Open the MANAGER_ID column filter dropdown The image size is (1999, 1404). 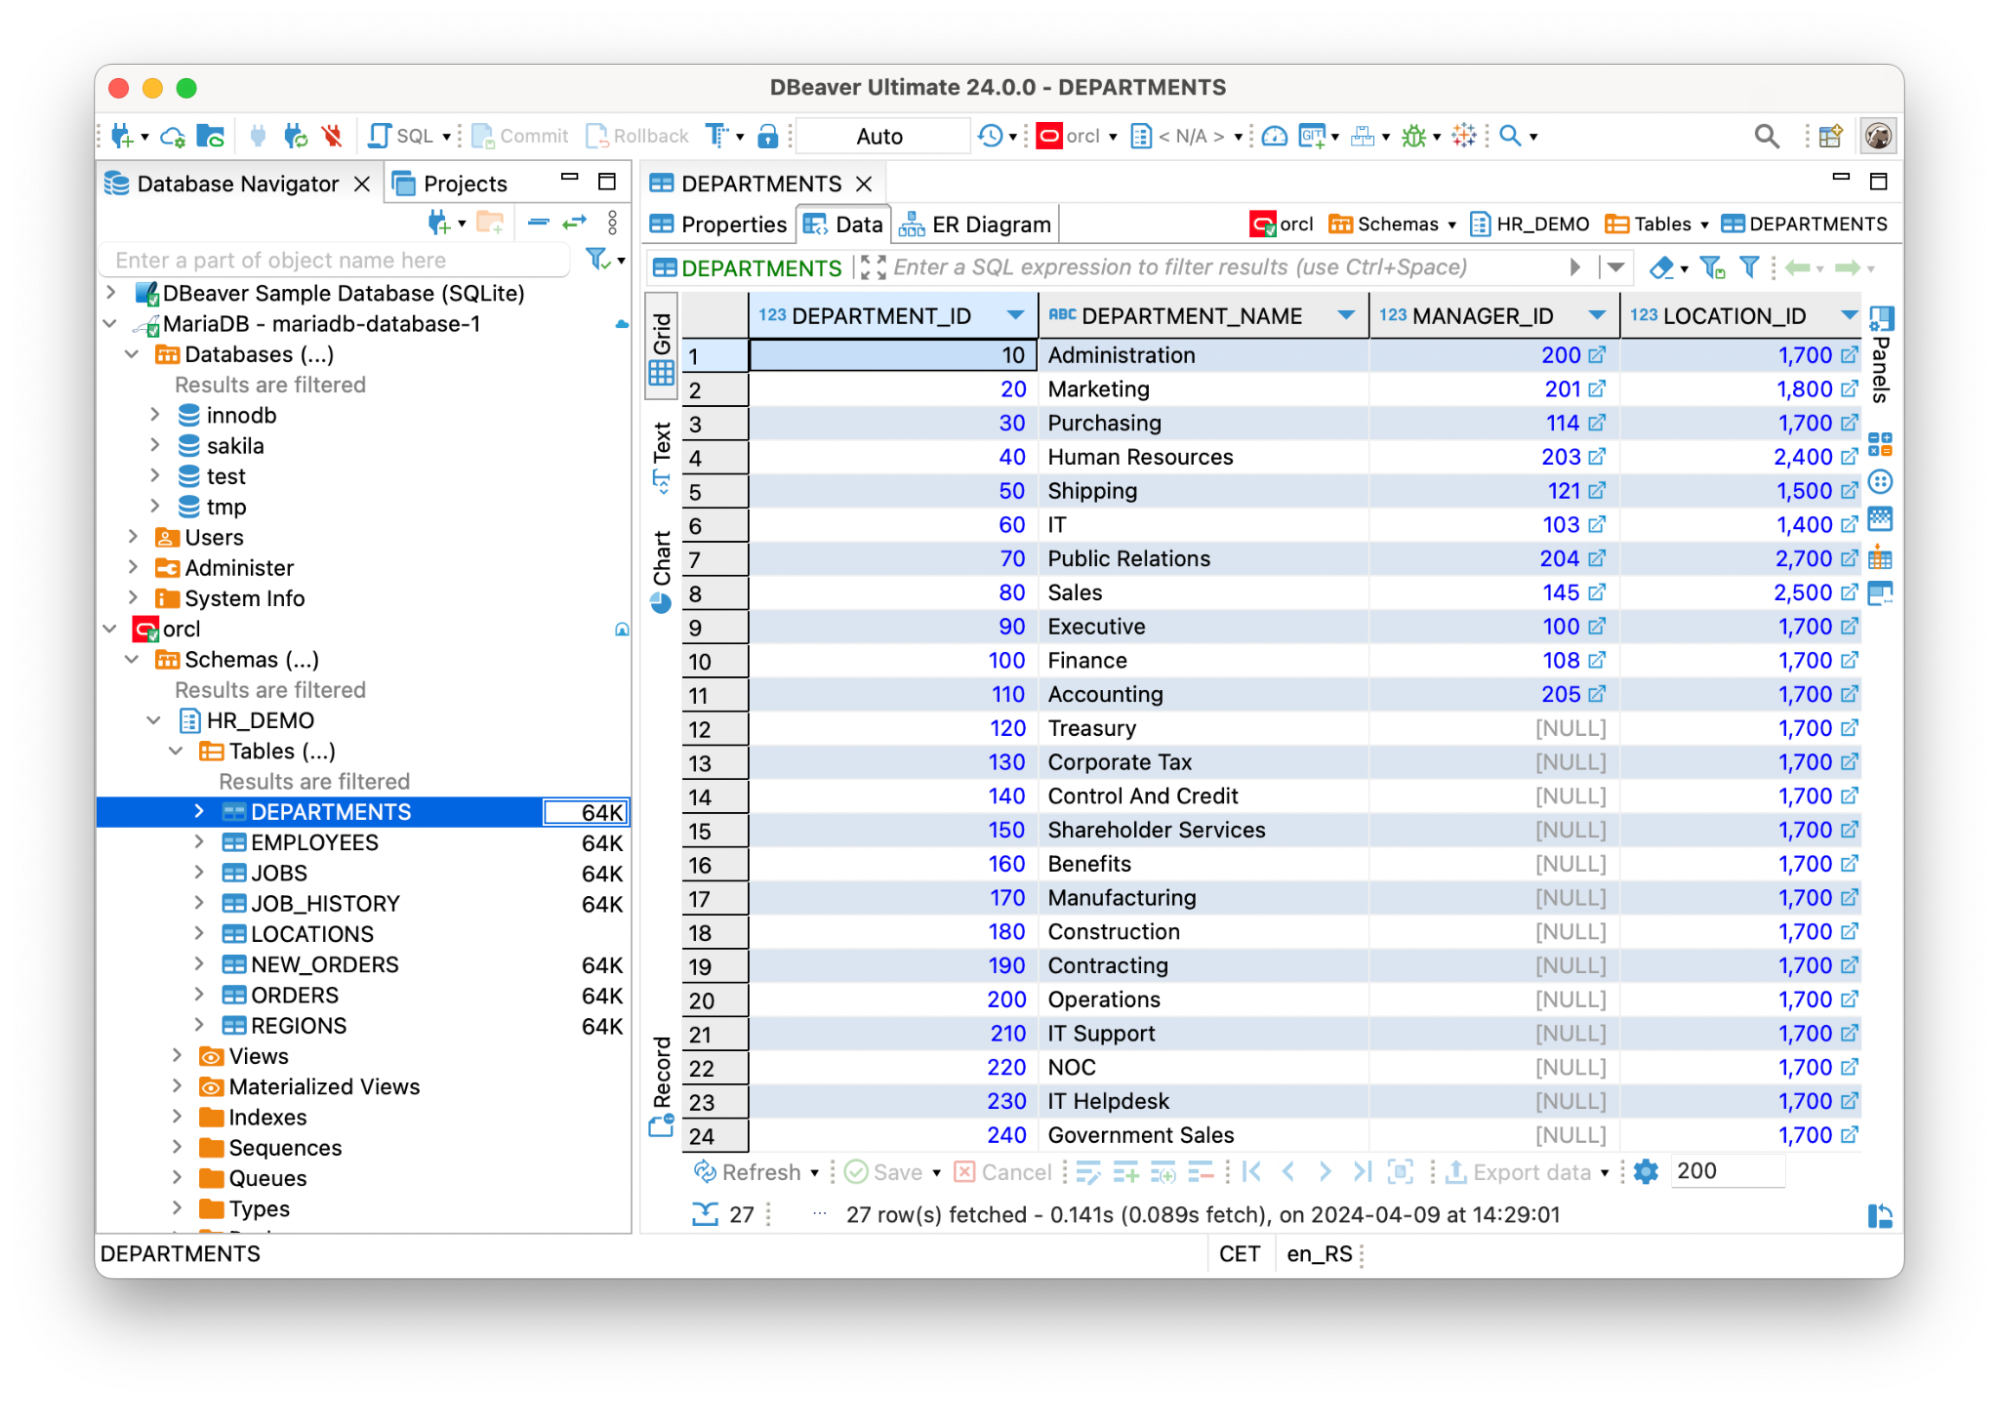[1597, 315]
